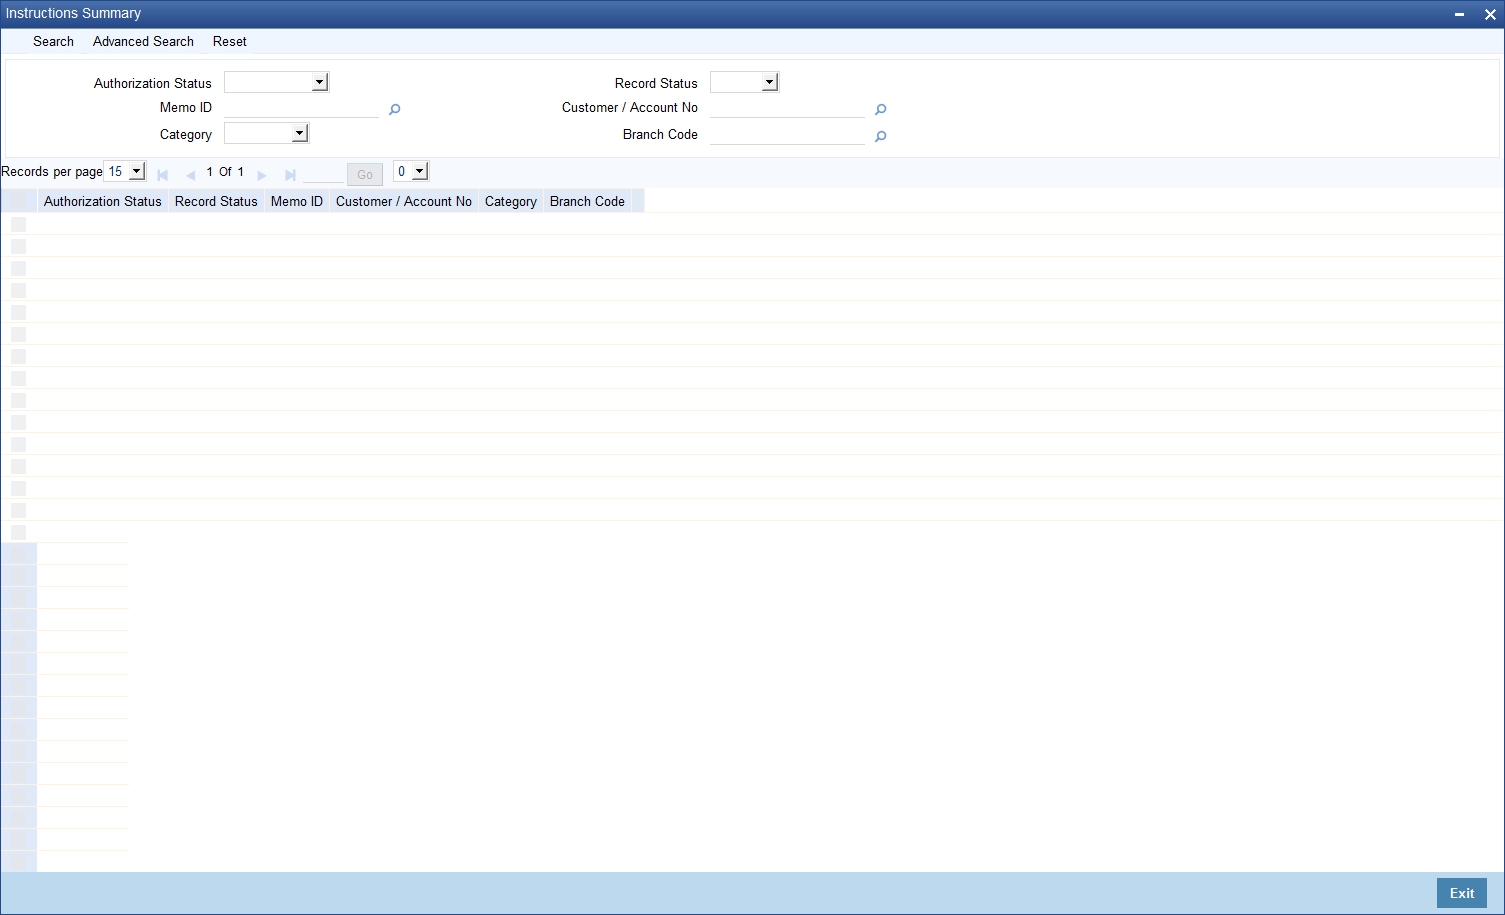Sort by Category column header

511,201
